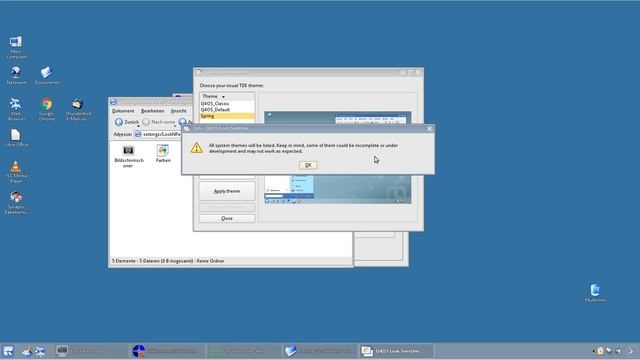640x360 pixels.
Task: Click the Spring theme preview thumbnail
Action: pyautogui.click(x=338, y=157)
